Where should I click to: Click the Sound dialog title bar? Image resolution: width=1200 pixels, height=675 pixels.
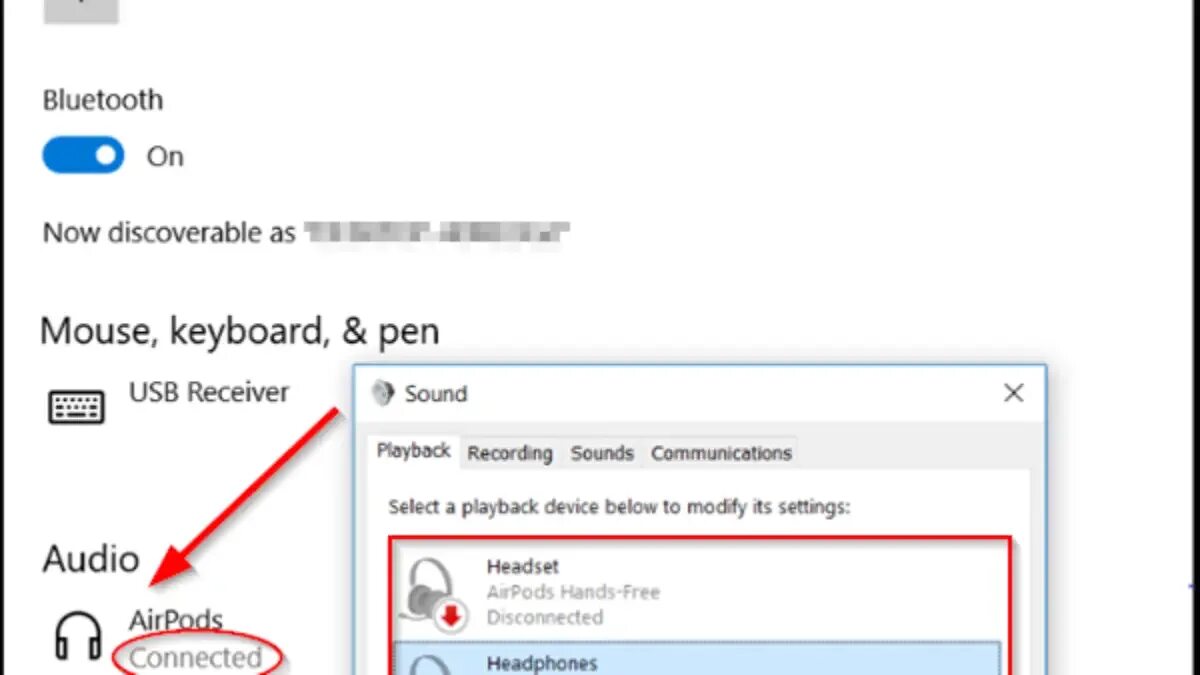pyautogui.click(x=680, y=393)
